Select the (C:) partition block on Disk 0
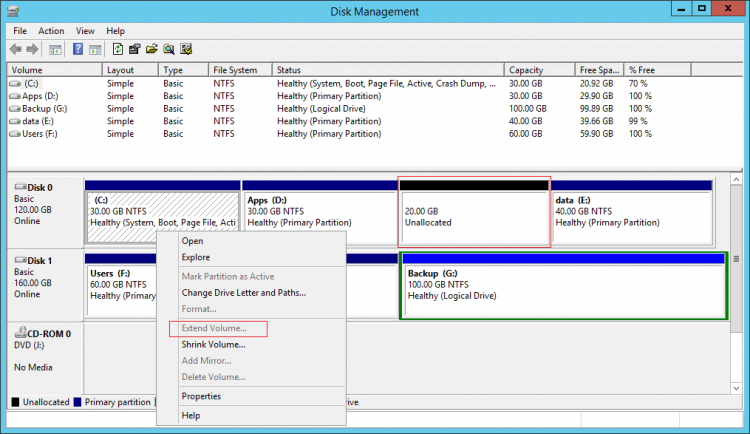Image resolution: width=750 pixels, height=434 pixels. coord(163,213)
